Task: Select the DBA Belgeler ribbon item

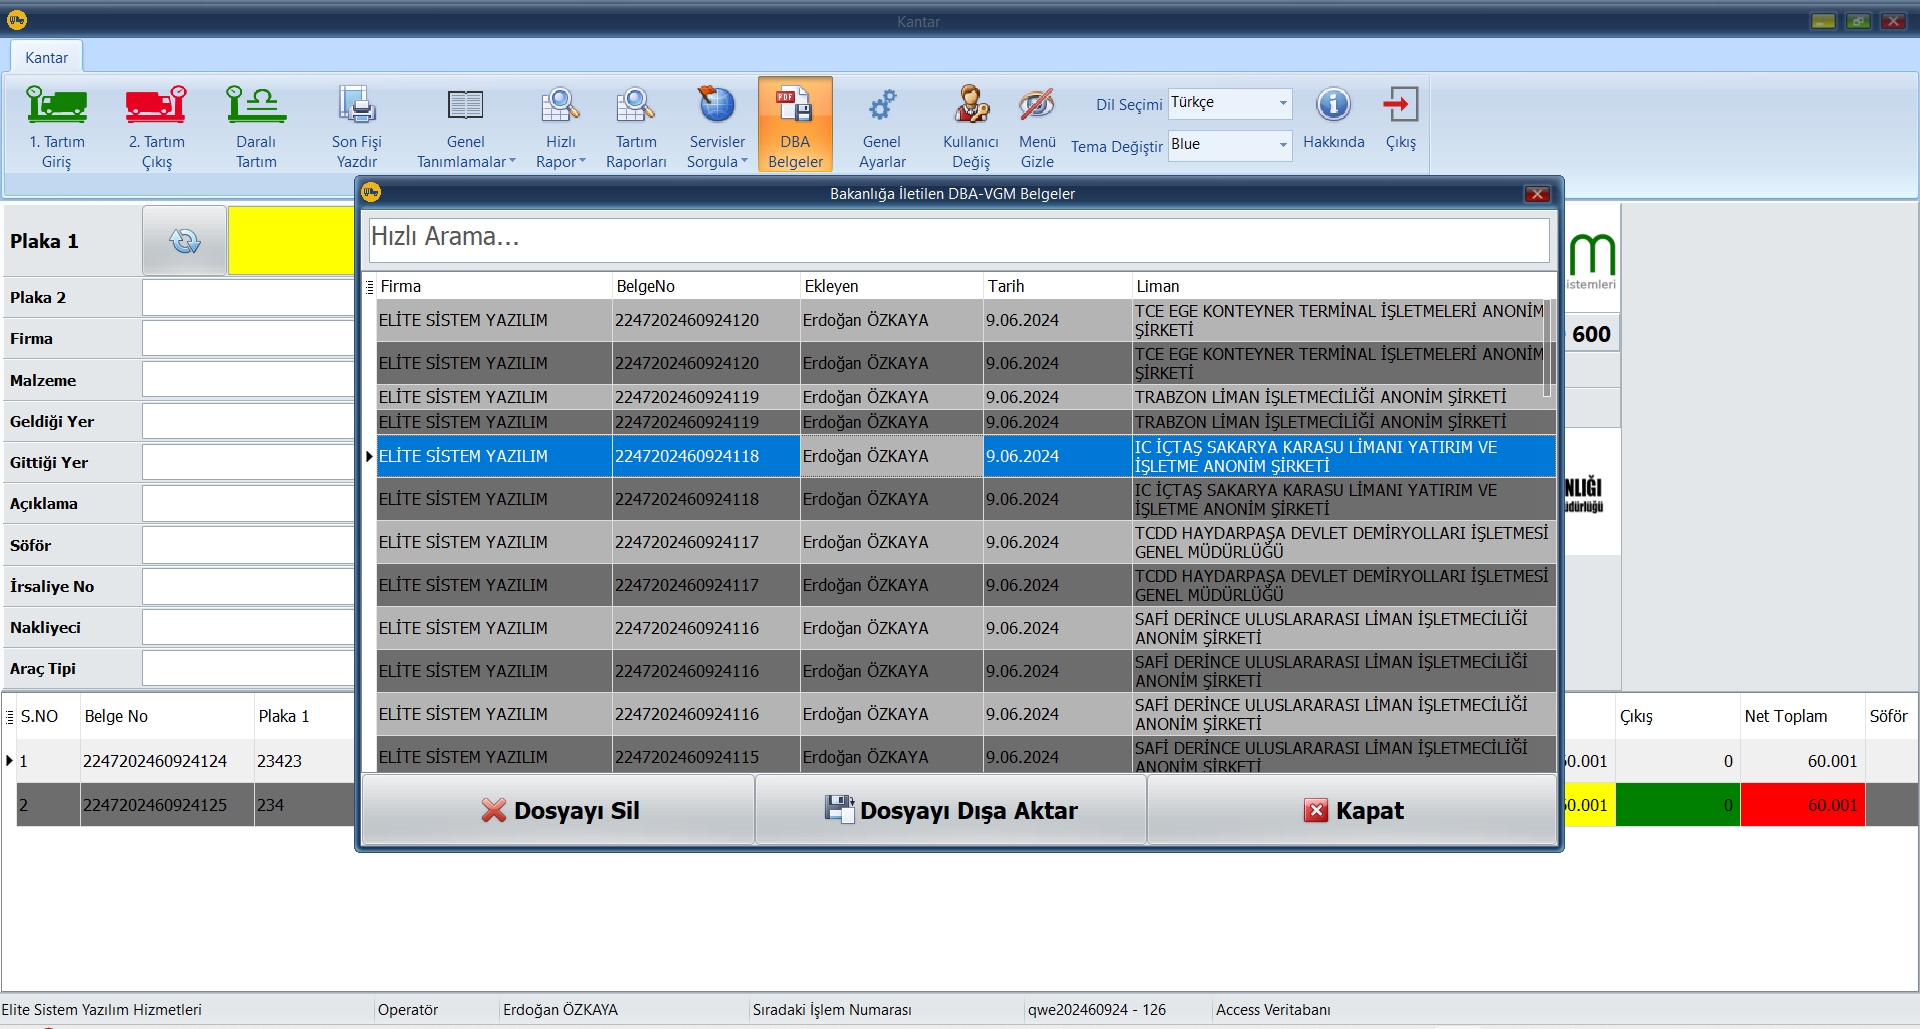Action: pyautogui.click(x=795, y=125)
